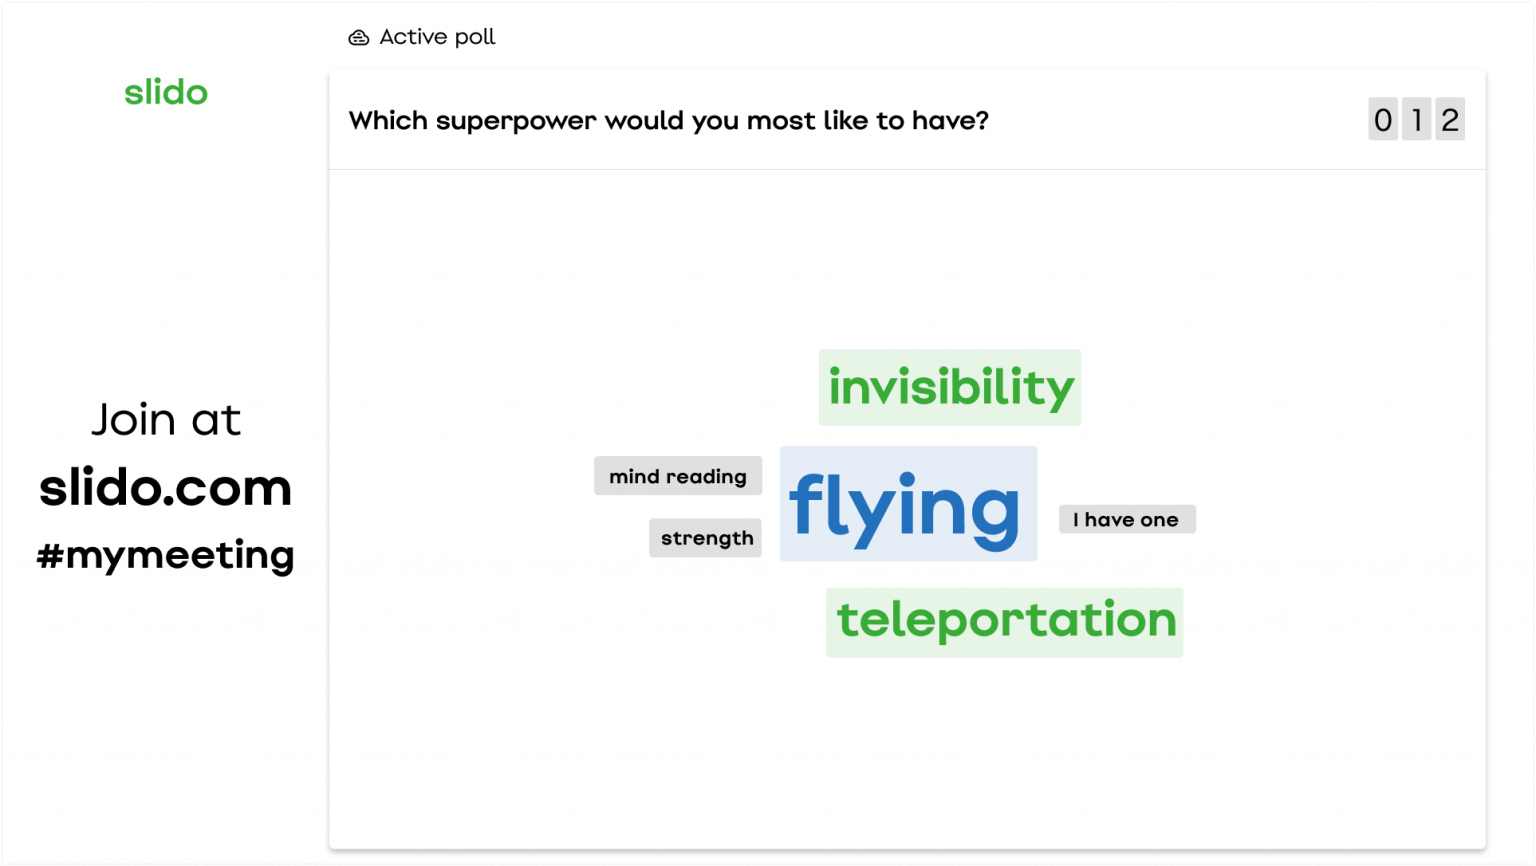
Task: Pick the 'mind reading' tag
Action: click(678, 476)
